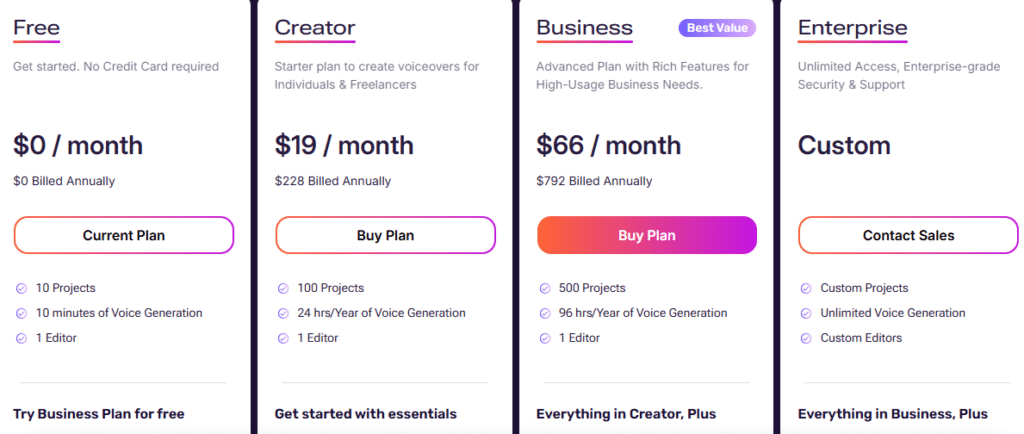Screen dimensions: 1024x434
Task: Click Try Business Plan for free
Action: 99,414
